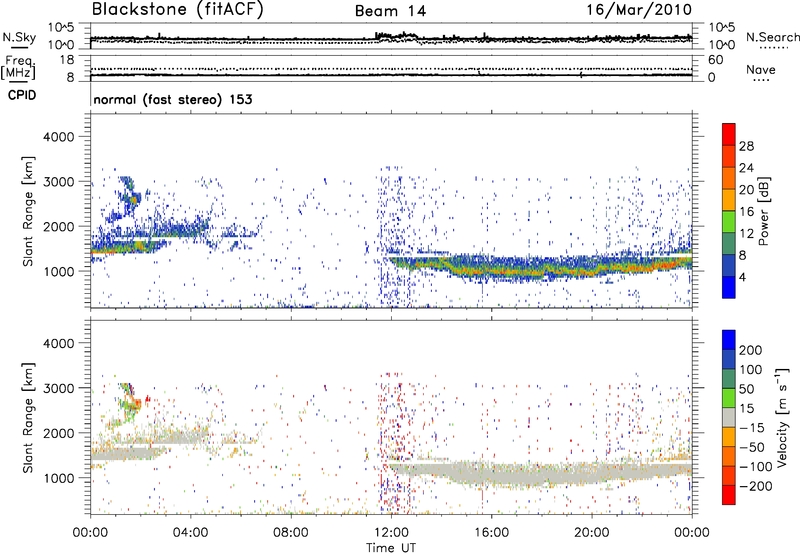800x554 pixels.
Task: Click the 4000 tick on power panel
Action: coord(58,137)
